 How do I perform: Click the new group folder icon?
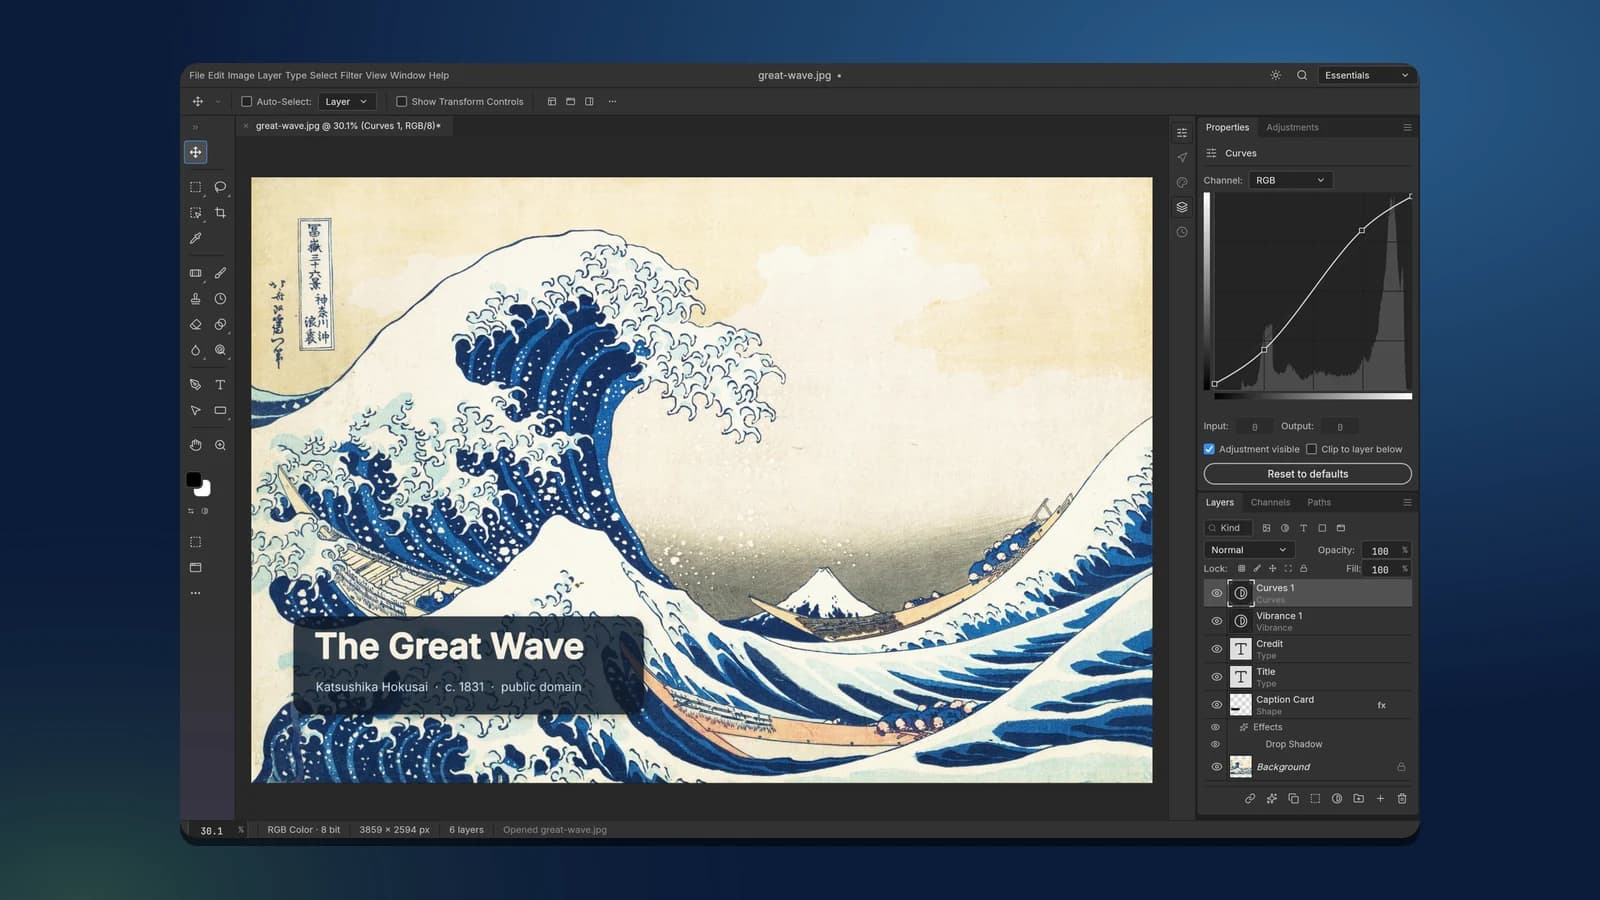(1358, 798)
